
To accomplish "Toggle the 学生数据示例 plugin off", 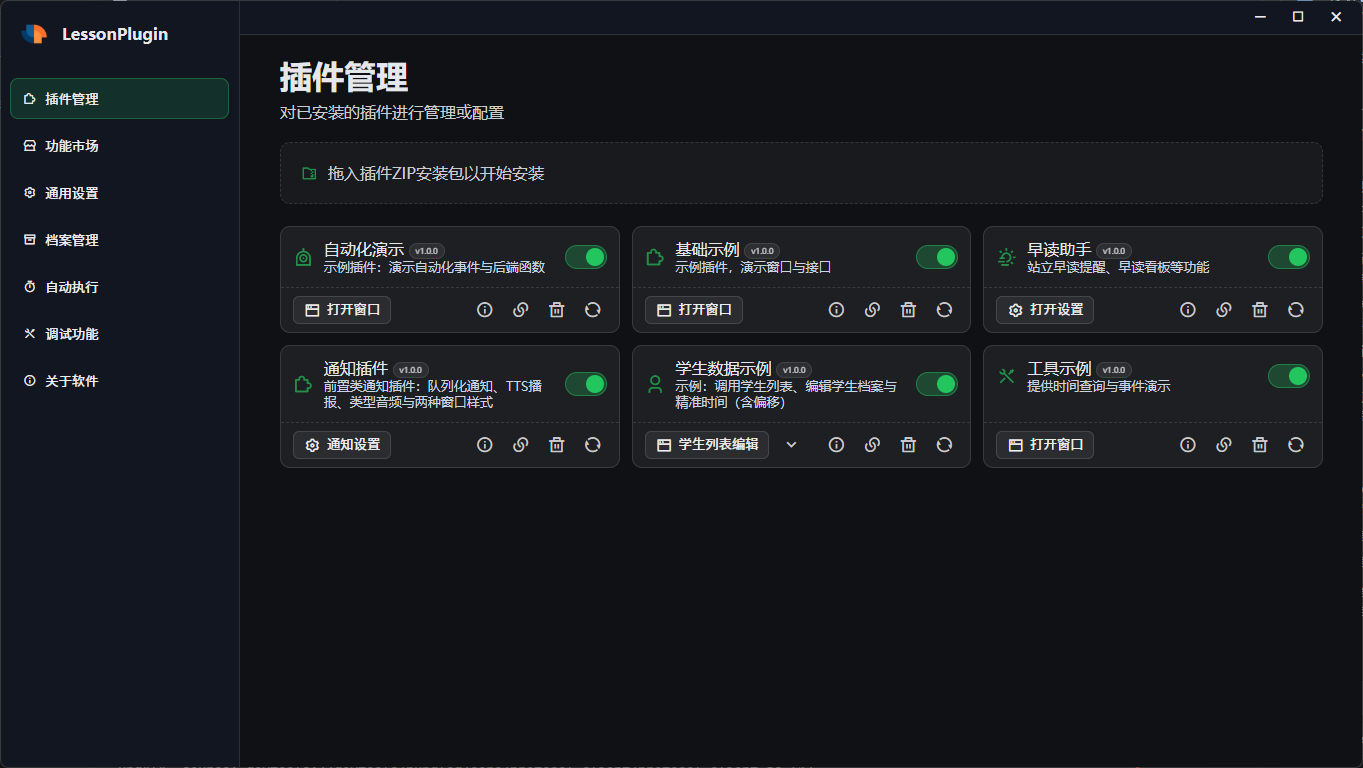I will pyautogui.click(x=937, y=384).
